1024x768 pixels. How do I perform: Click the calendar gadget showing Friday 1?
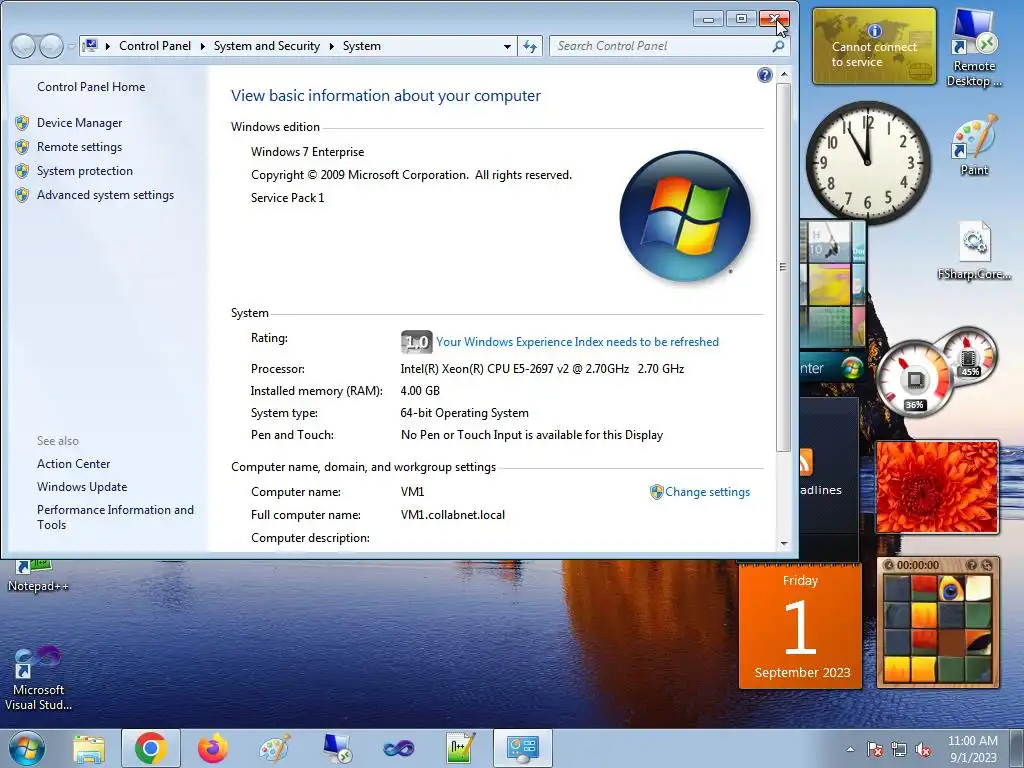point(800,626)
